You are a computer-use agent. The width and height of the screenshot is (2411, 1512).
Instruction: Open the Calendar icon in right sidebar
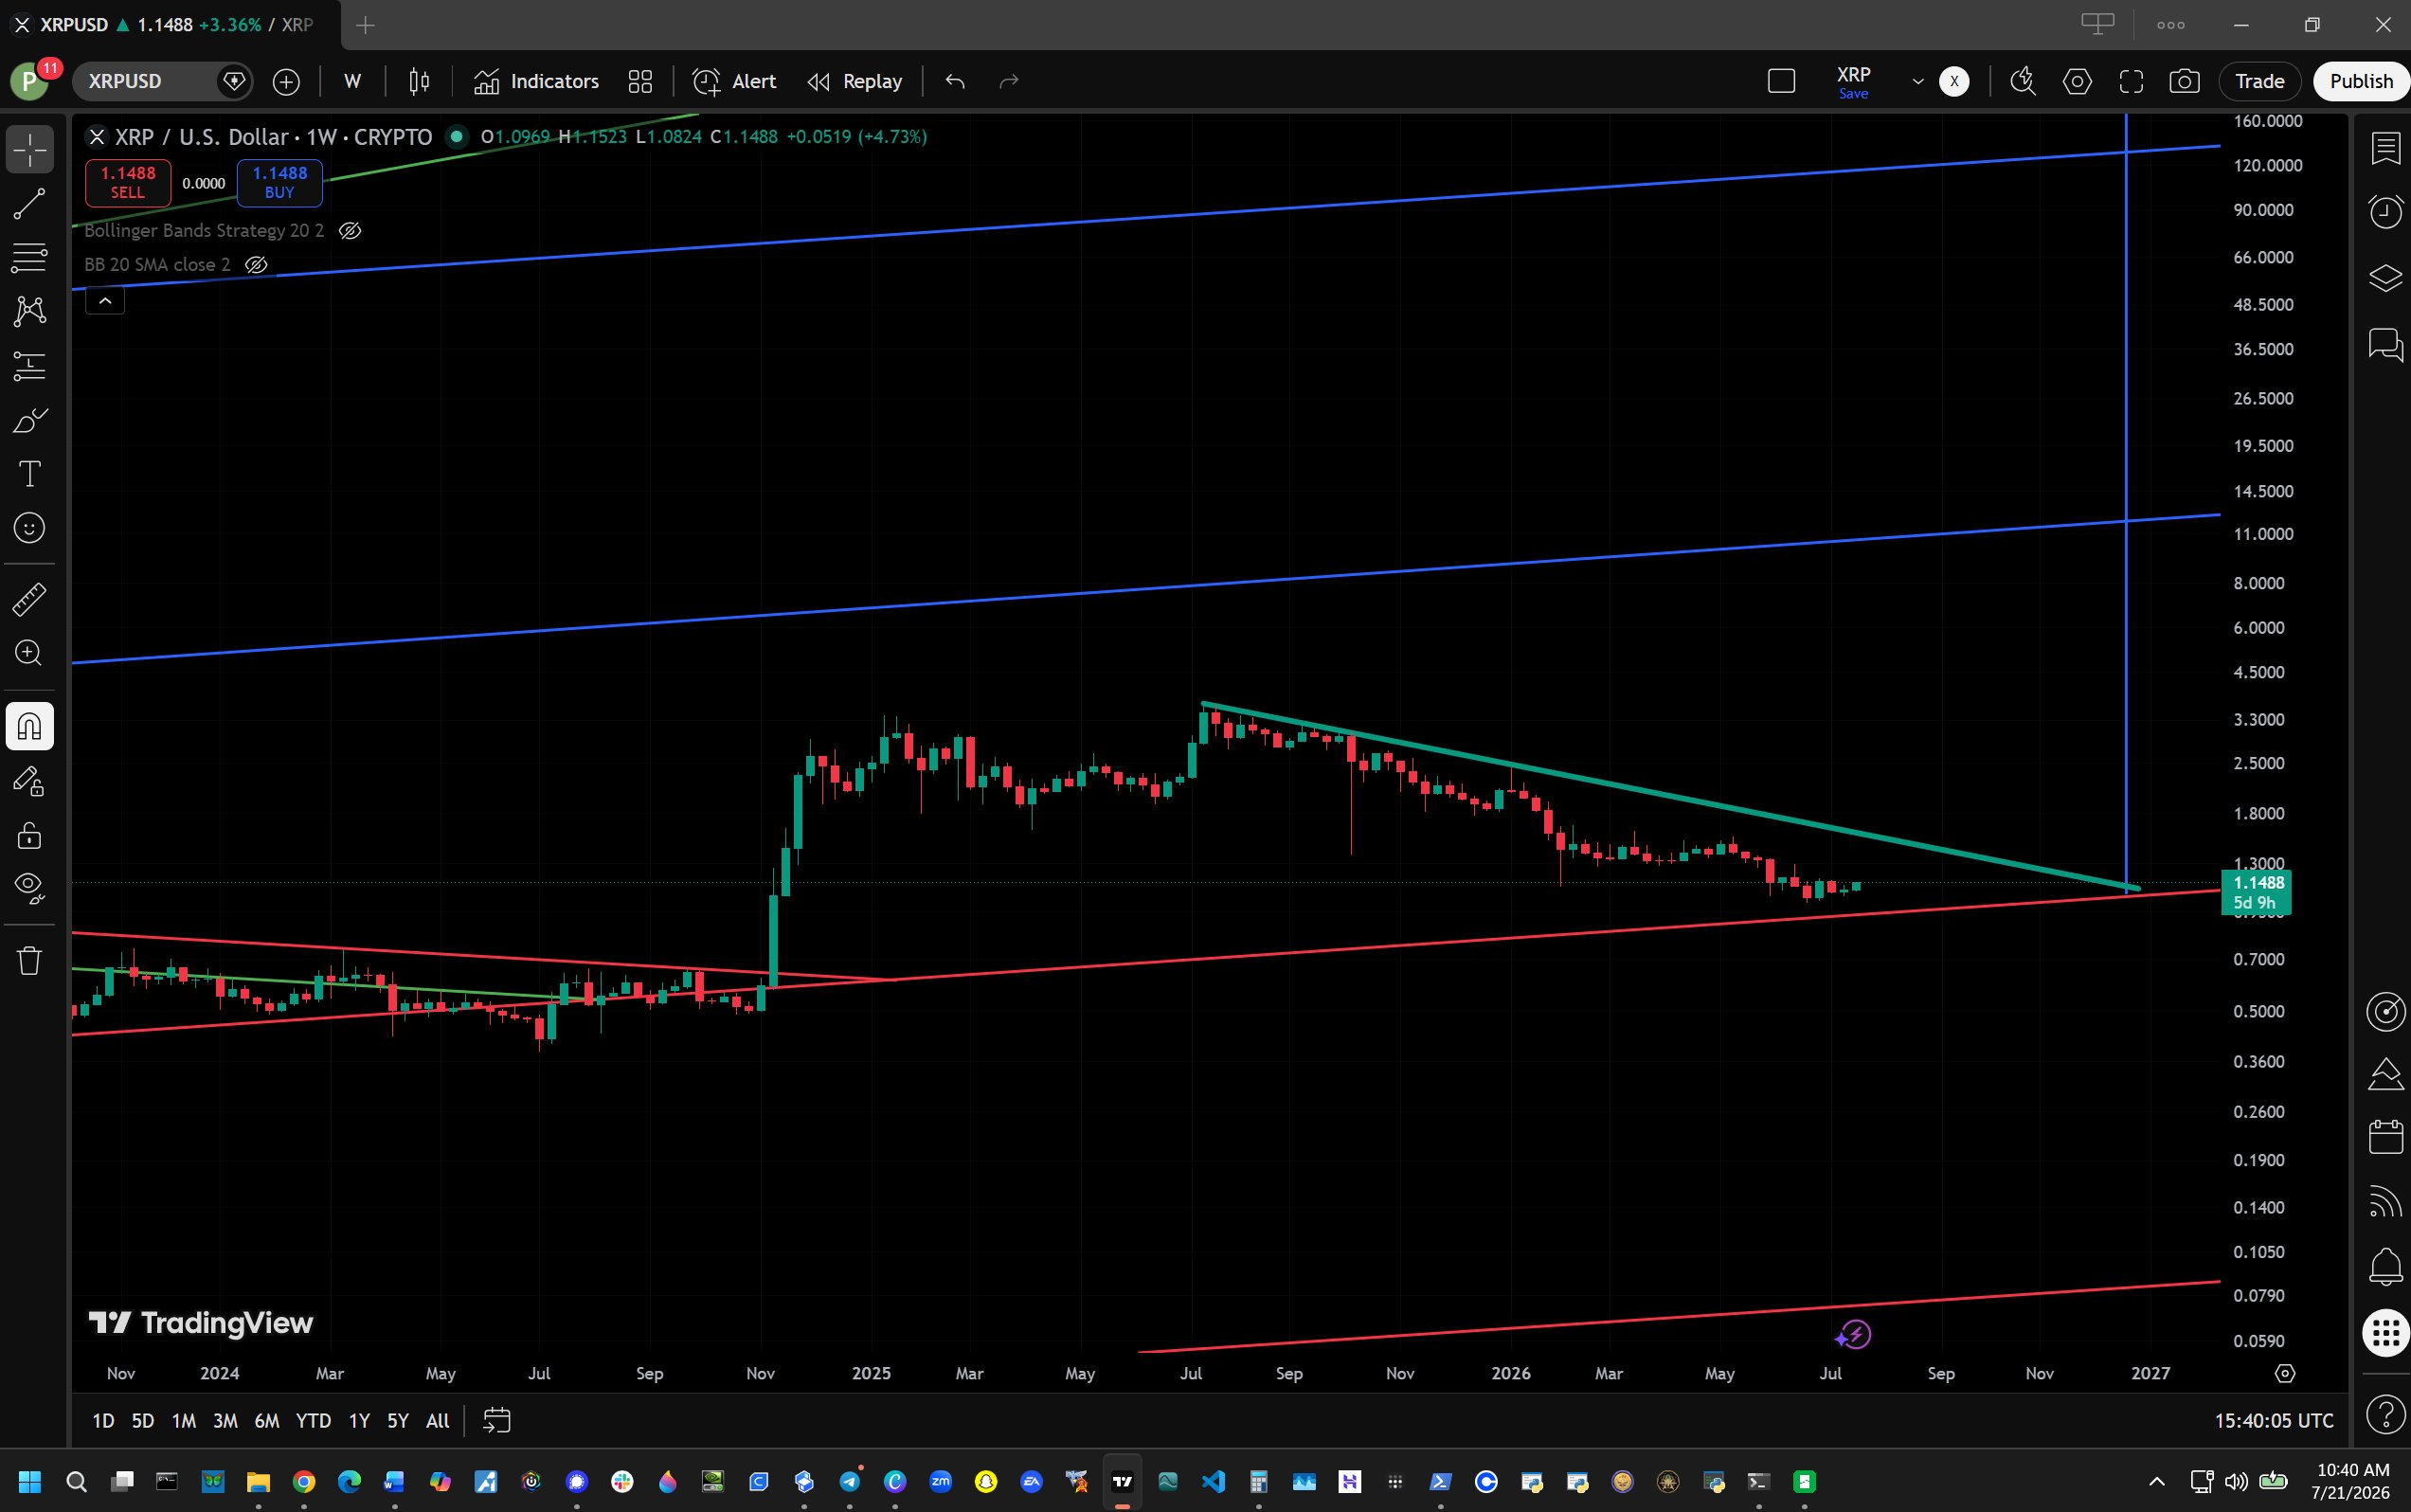[x=2385, y=1136]
